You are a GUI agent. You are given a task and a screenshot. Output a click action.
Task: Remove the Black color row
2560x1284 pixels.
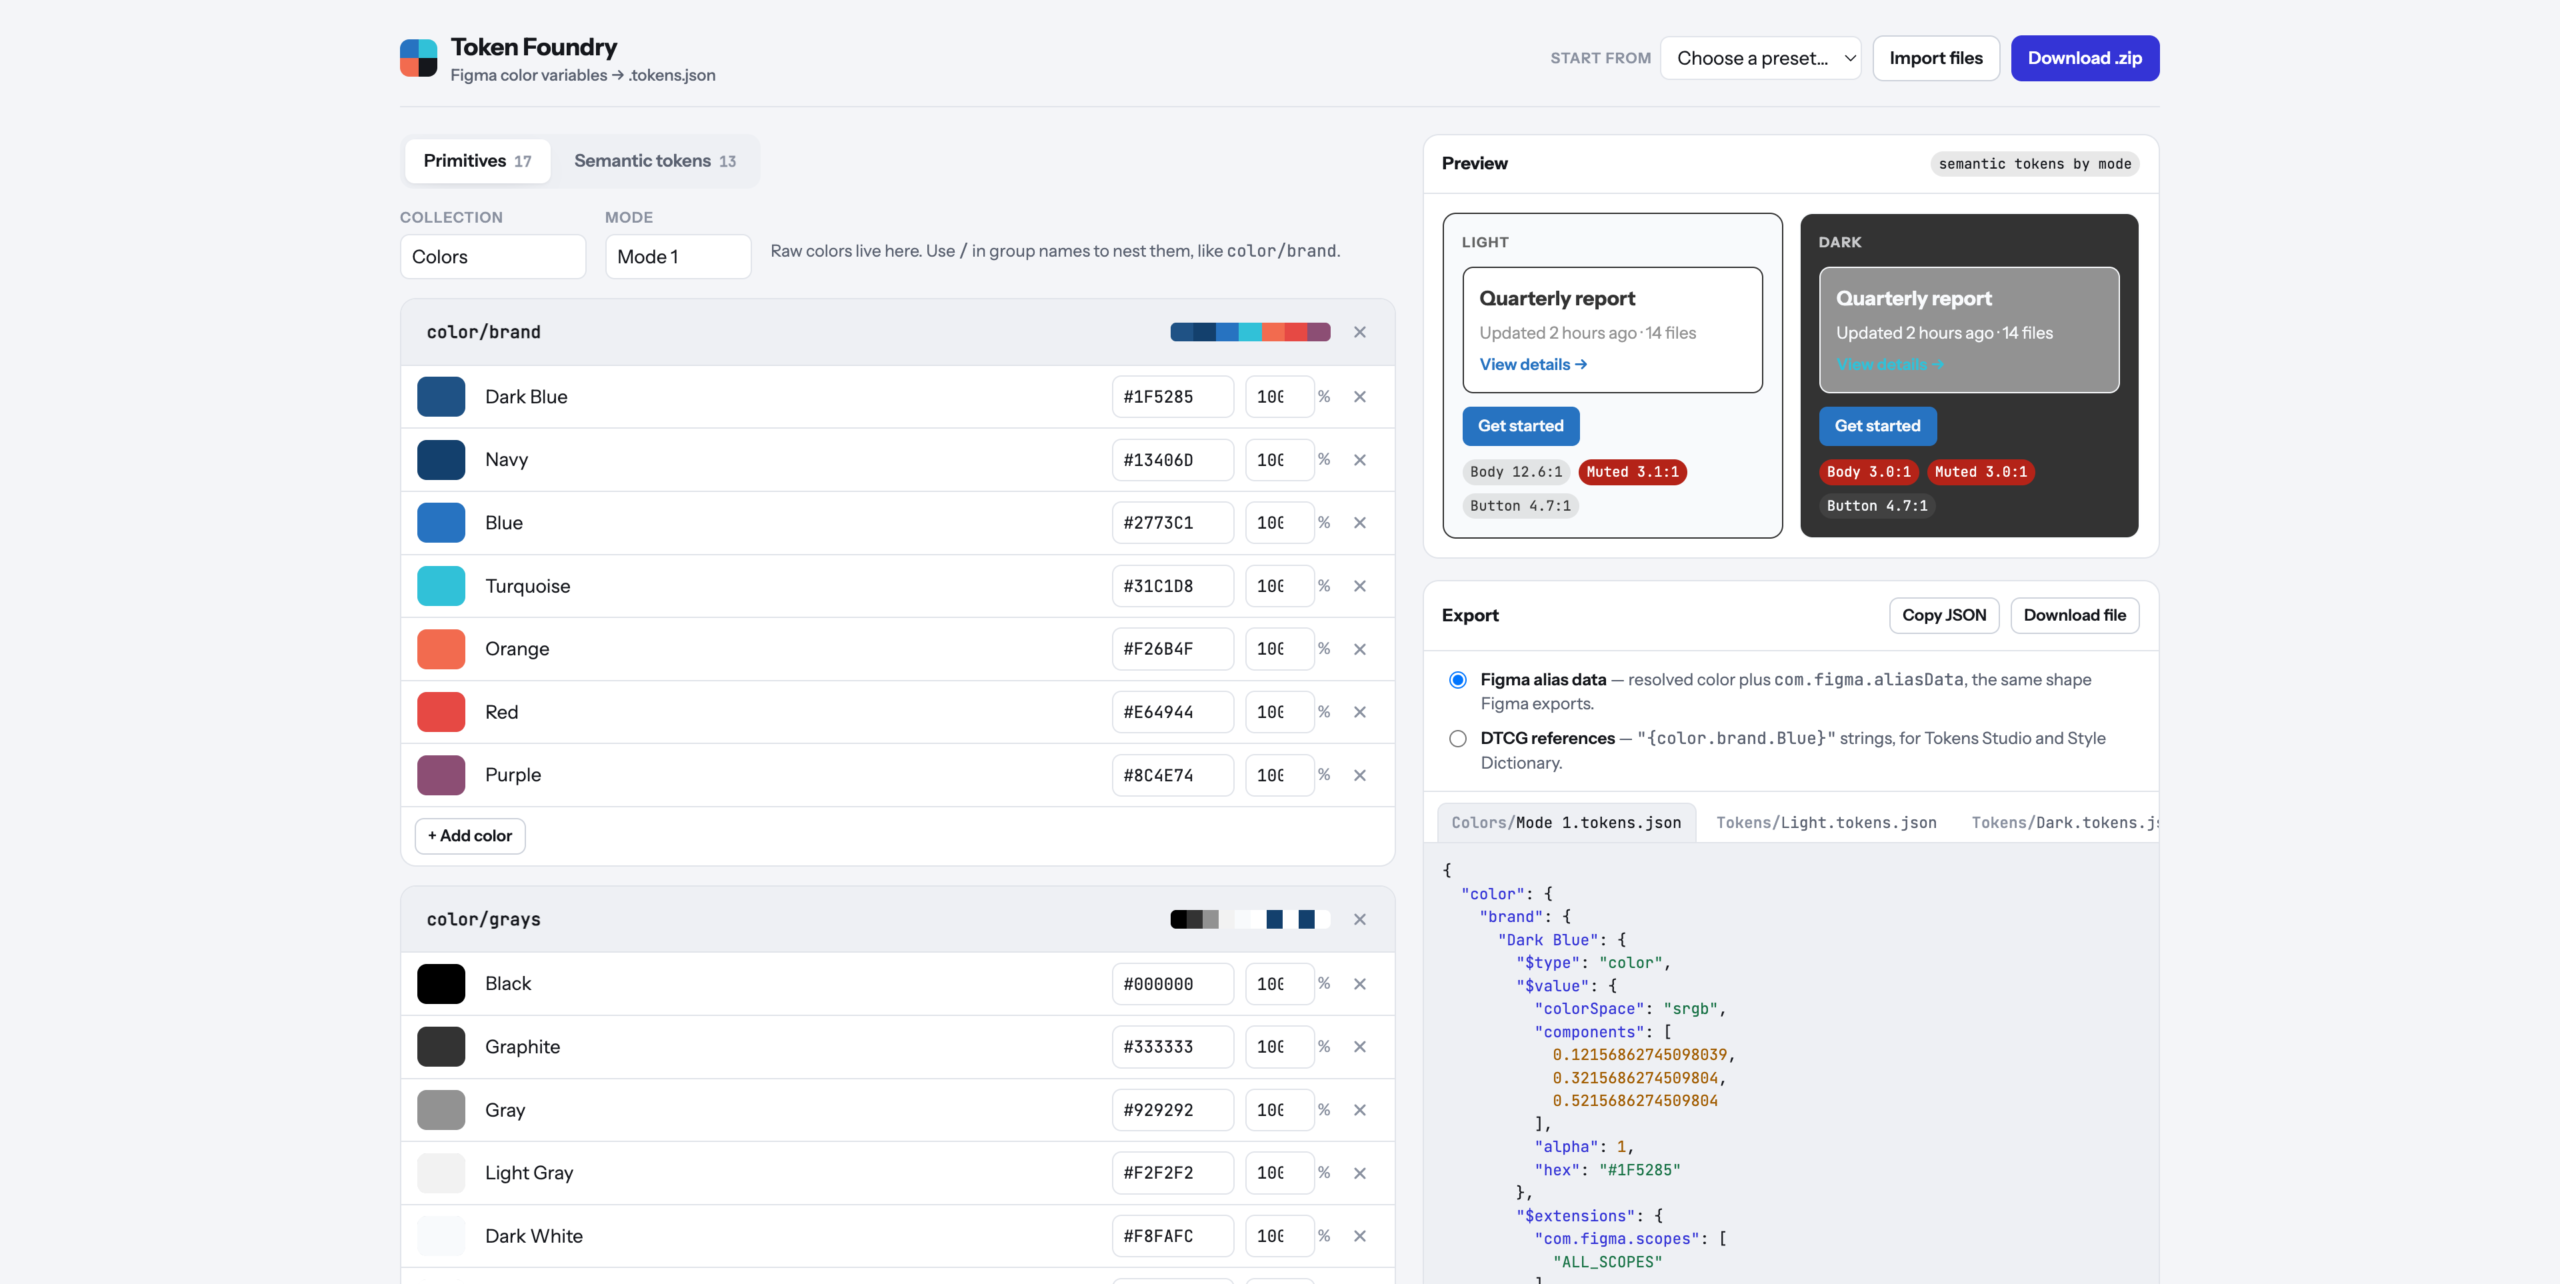pyautogui.click(x=1360, y=984)
